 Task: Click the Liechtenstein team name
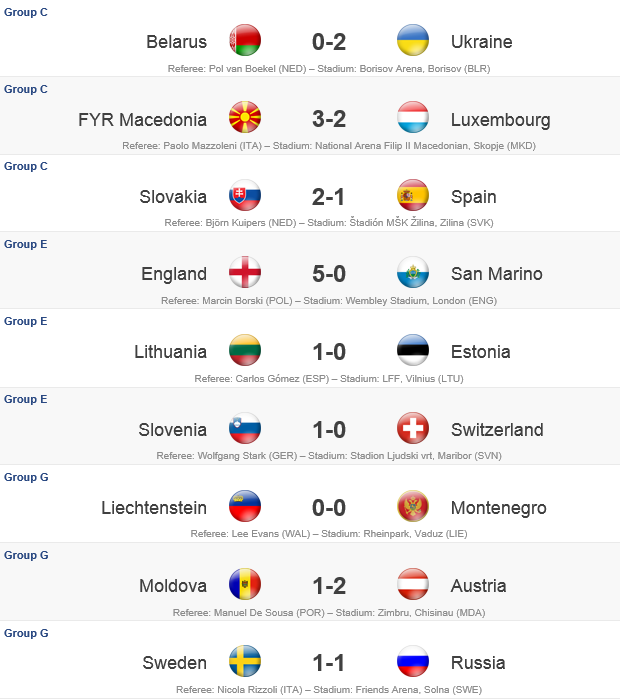click(154, 508)
